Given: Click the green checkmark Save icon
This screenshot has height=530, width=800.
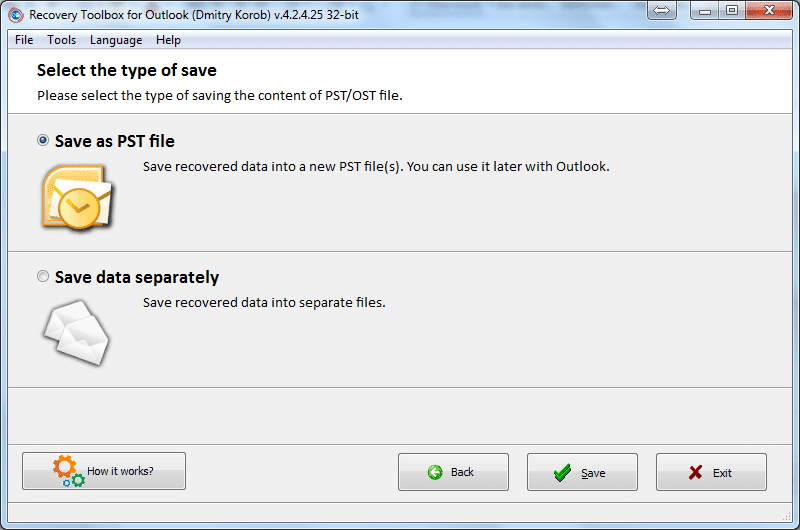Looking at the screenshot, I should coord(563,473).
